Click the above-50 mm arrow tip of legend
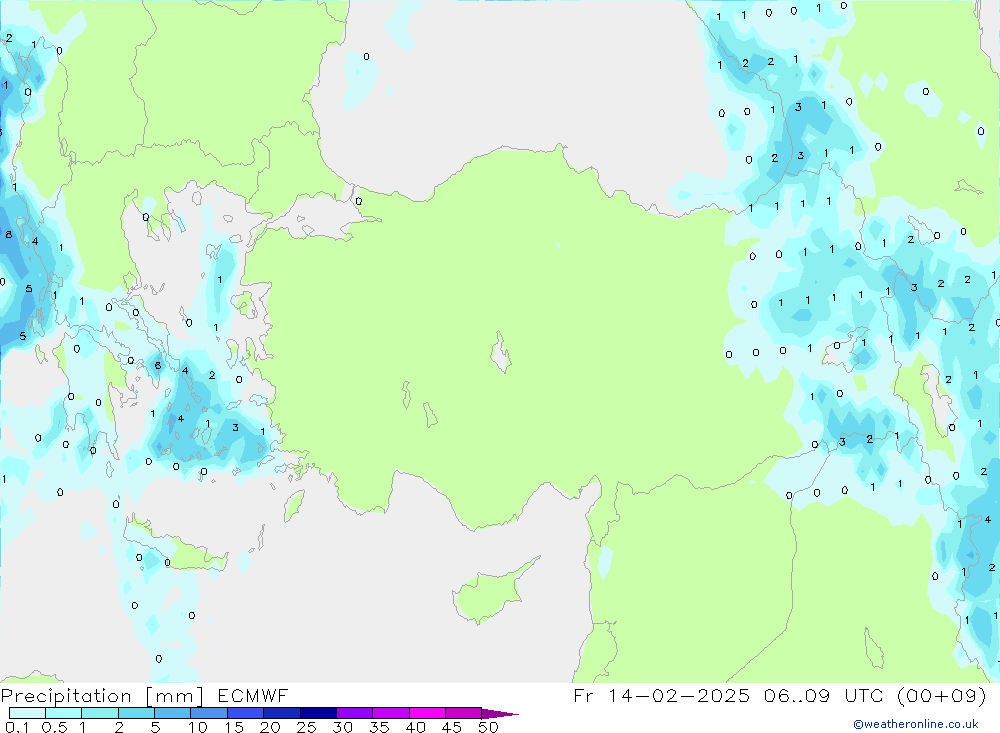This screenshot has height=733, width=1000. point(500,714)
